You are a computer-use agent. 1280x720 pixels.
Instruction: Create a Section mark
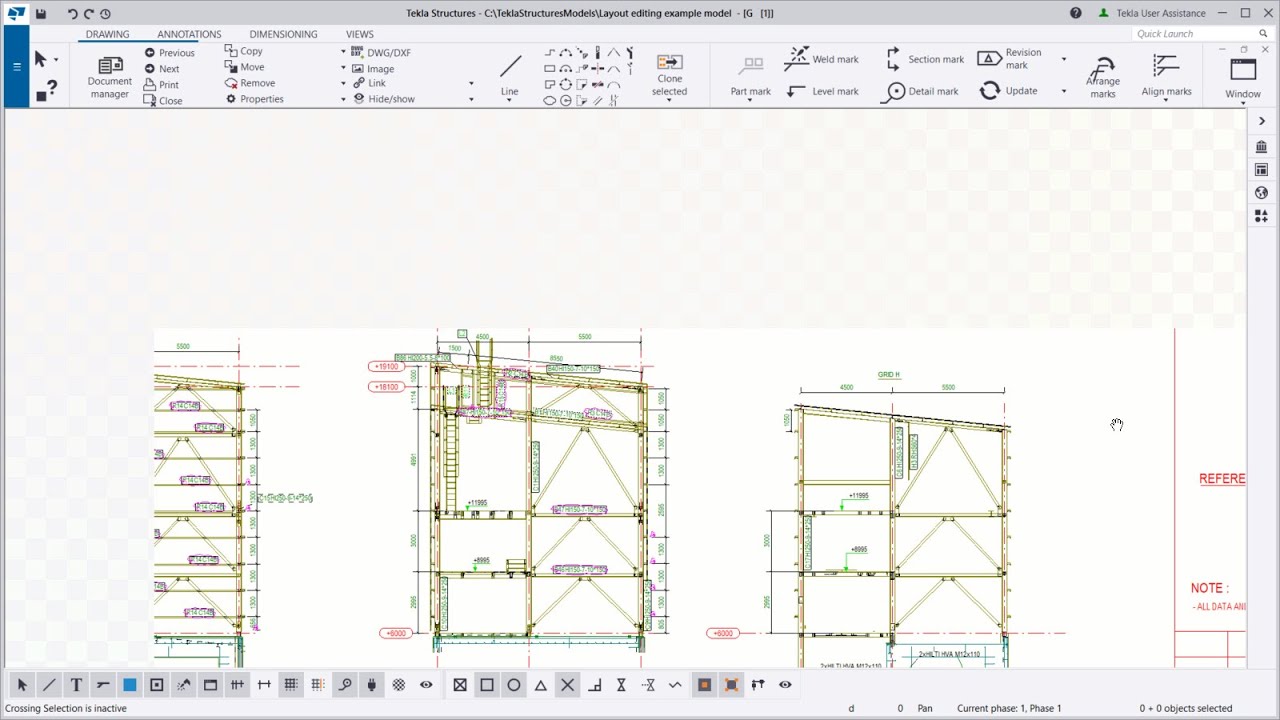925,59
